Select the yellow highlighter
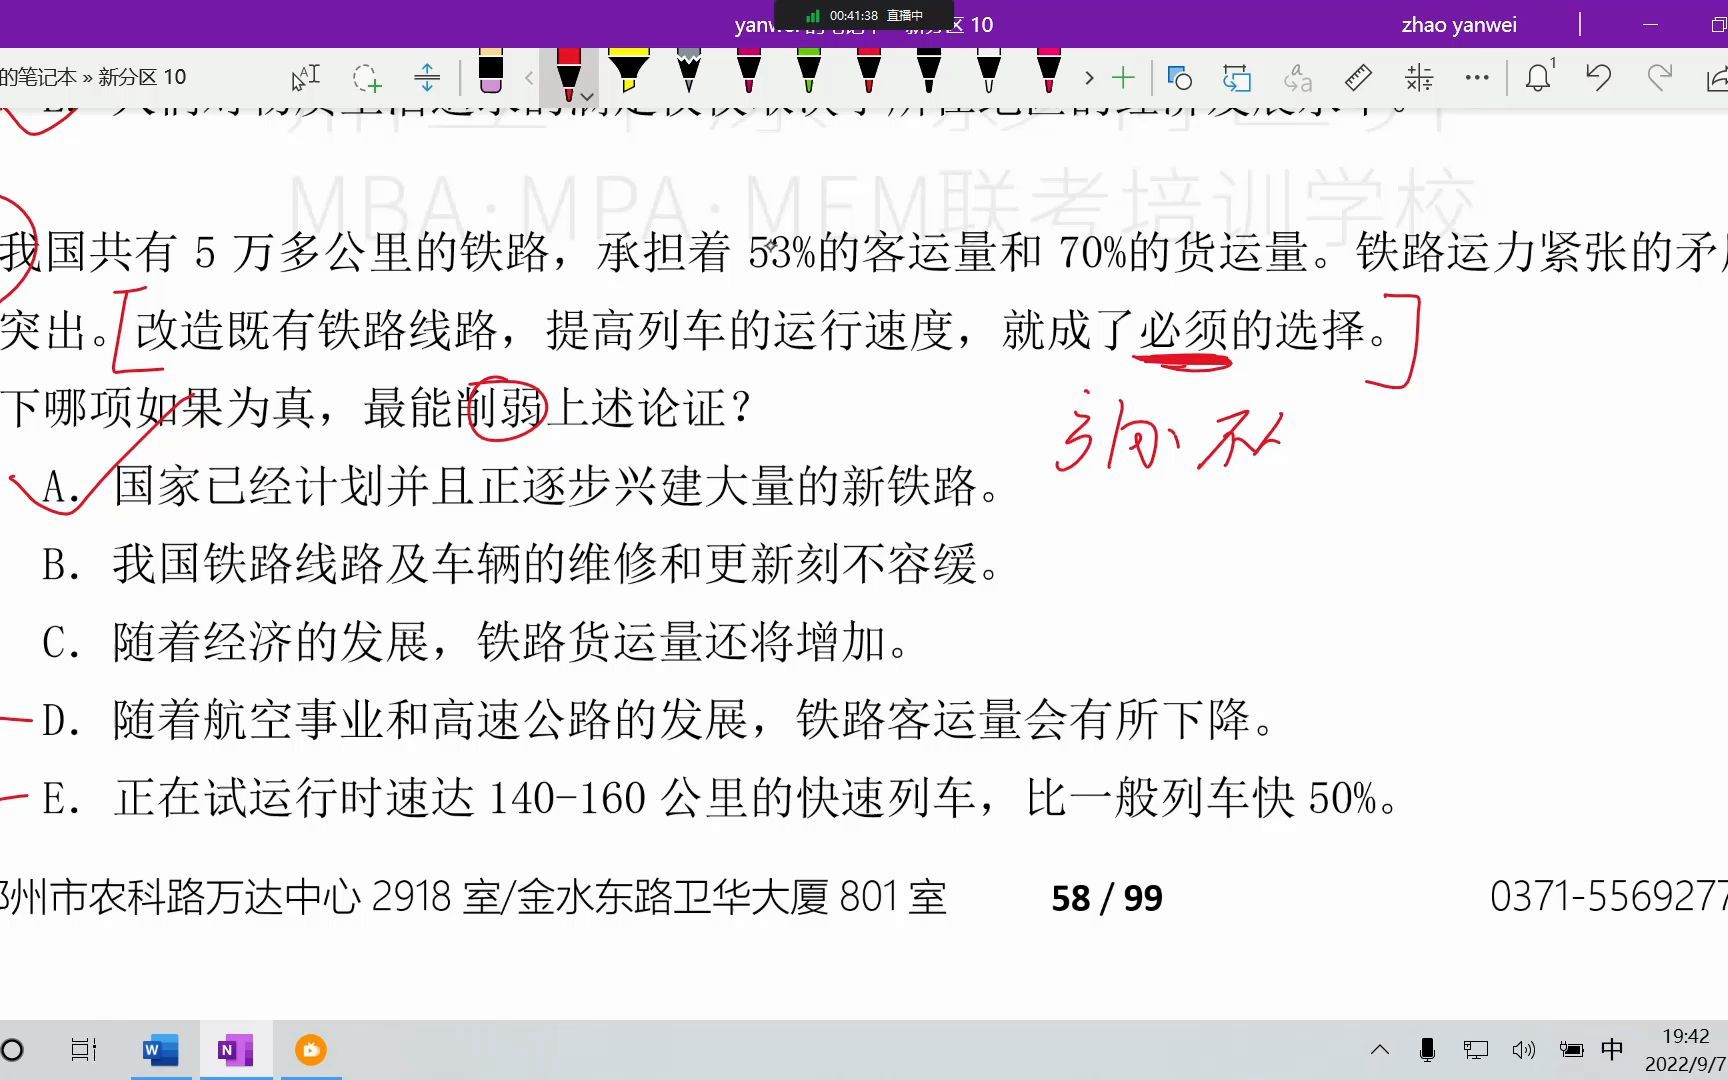1728x1080 pixels. (x=628, y=72)
